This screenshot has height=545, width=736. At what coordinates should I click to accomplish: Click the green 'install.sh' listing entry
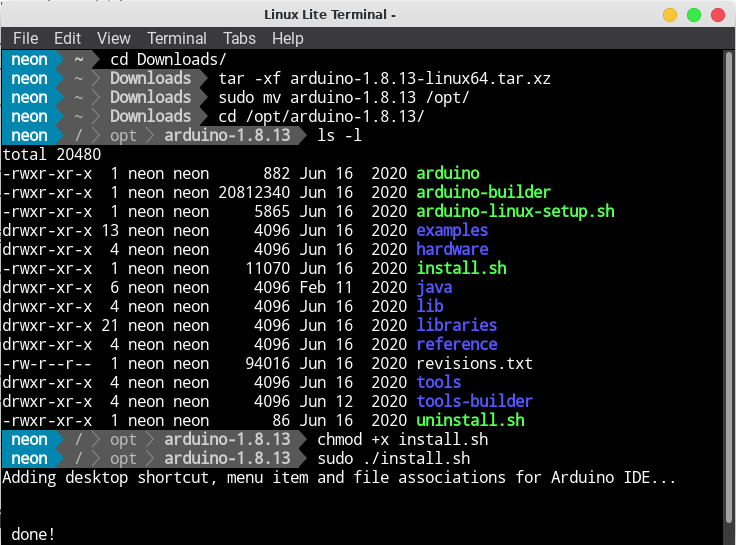[461, 268]
